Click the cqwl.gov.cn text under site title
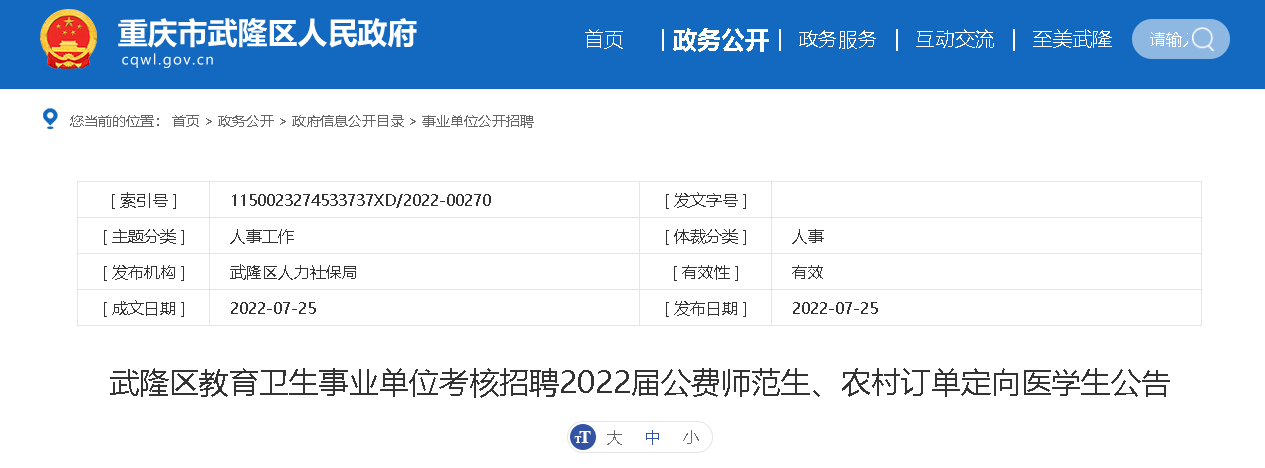The width and height of the screenshot is (1265, 468). point(167,61)
